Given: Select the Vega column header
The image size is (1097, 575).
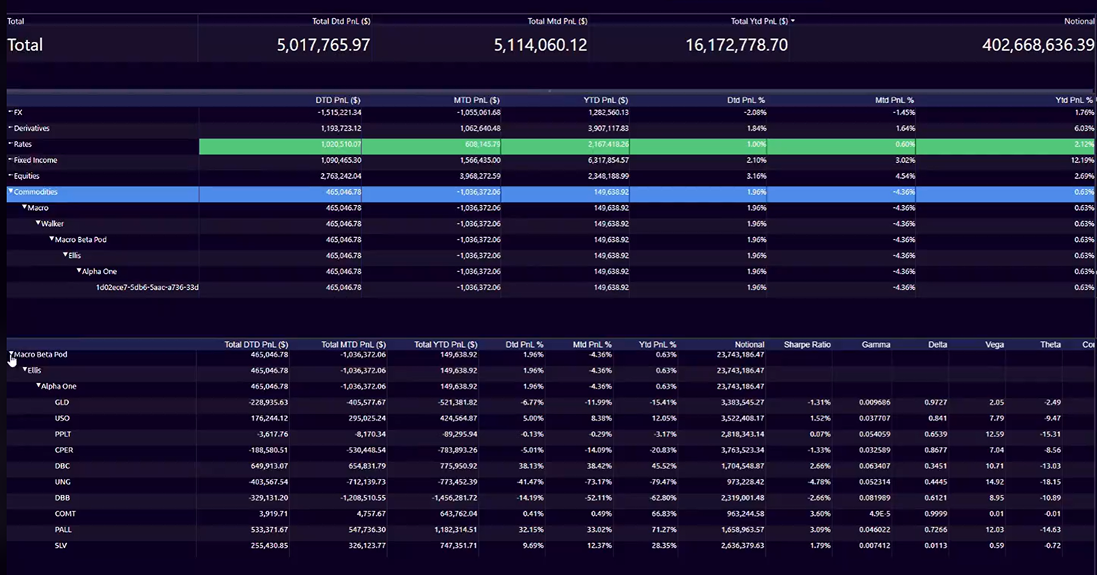Looking at the screenshot, I should tap(994, 345).
